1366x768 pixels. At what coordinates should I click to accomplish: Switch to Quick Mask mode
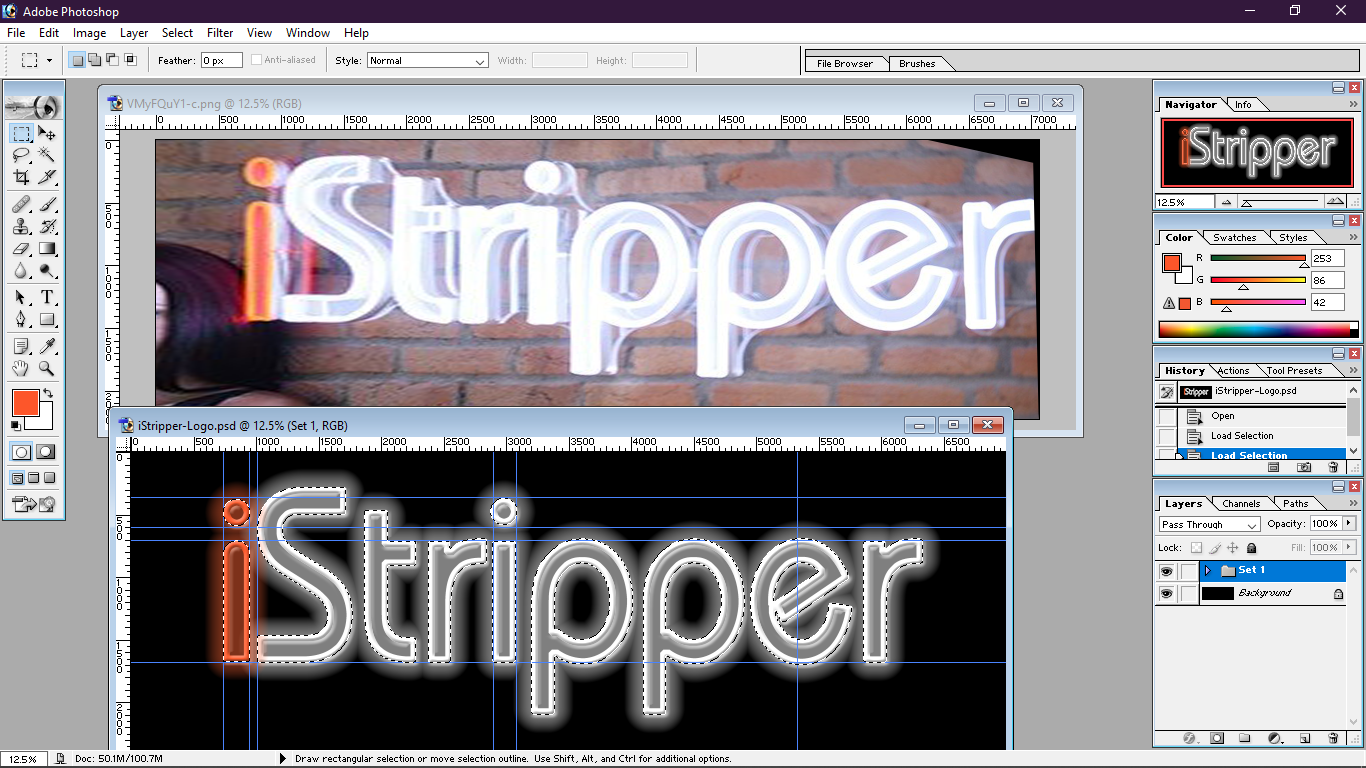pos(46,452)
